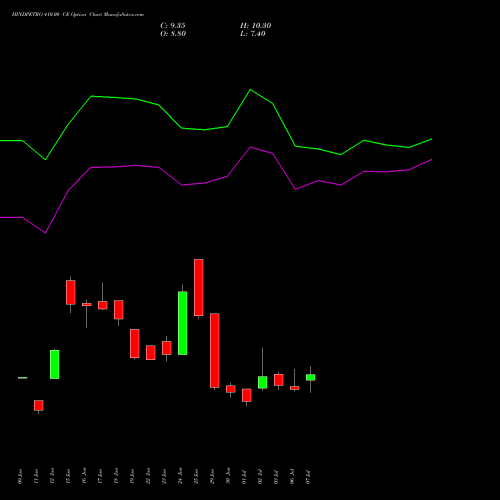This screenshot has height=500, width=500.
Task: Select the close value C: 9.35
Action: (173, 26)
